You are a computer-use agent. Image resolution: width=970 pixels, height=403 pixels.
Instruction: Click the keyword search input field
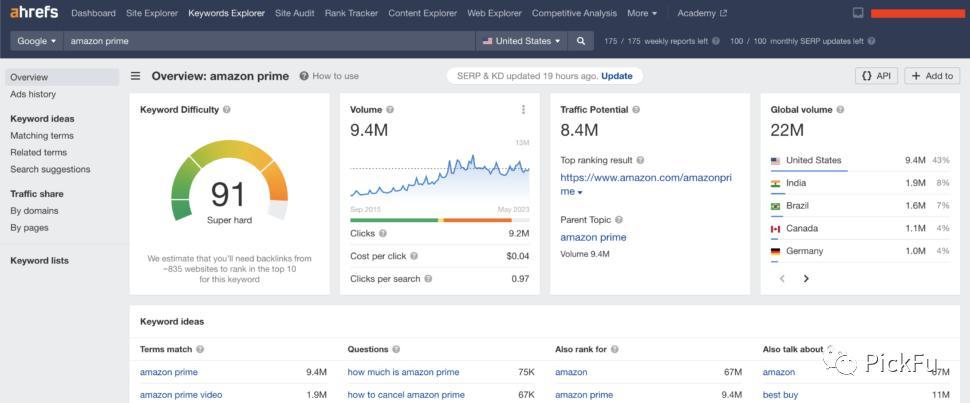pos(269,41)
